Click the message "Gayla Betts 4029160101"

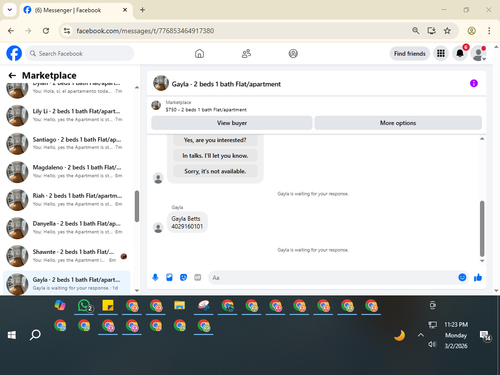click(187, 223)
